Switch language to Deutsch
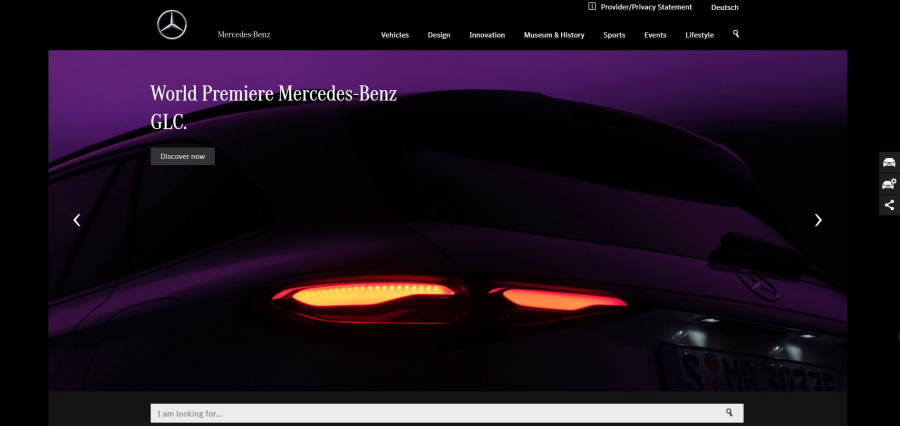 [724, 7]
